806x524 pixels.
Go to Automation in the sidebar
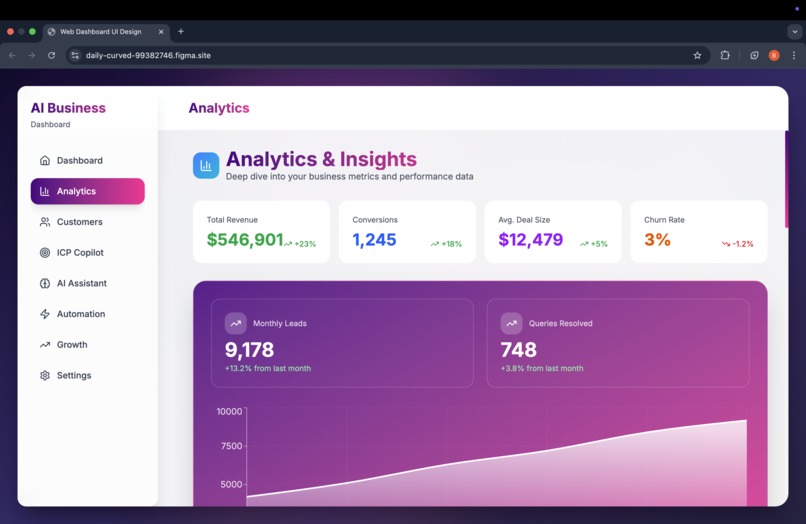tap(87, 314)
